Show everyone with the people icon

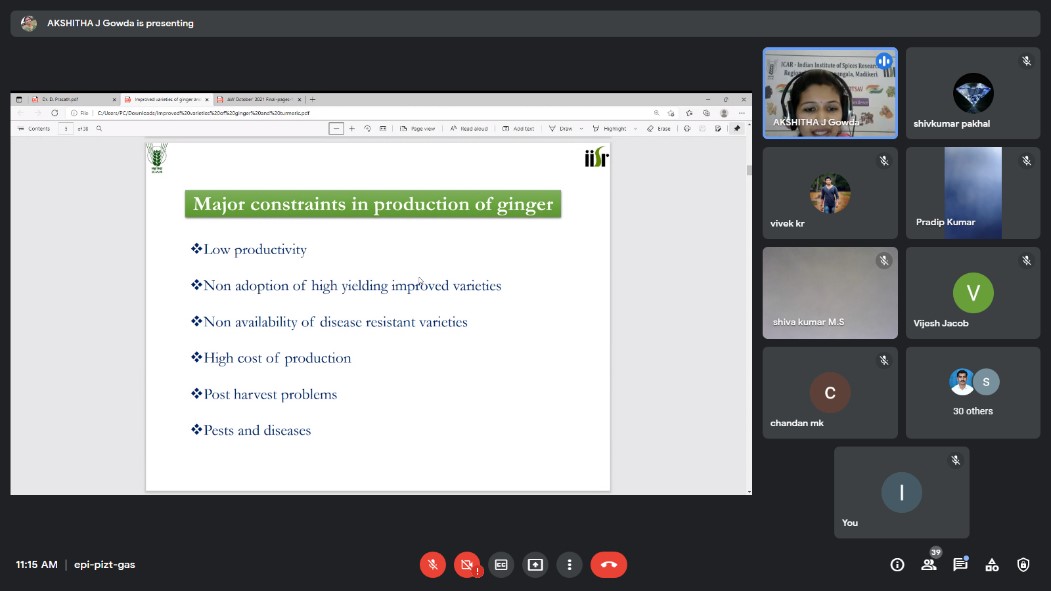click(x=928, y=565)
